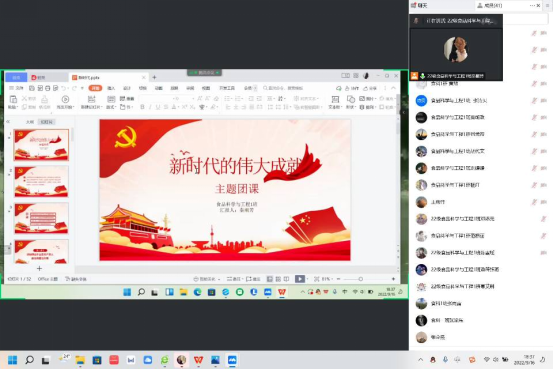Toggle normal view button in status bar
The image size is (553, 369).
pyautogui.click(x=270, y=279)
